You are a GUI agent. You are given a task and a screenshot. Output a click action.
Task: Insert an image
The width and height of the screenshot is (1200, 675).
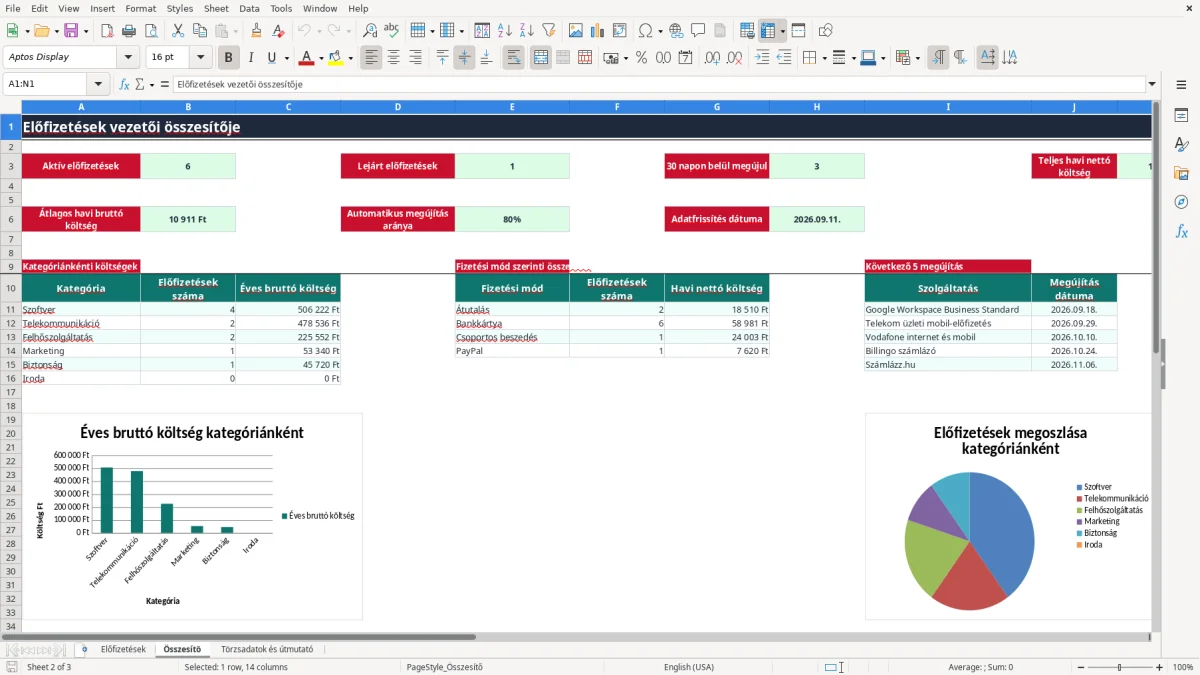click(x=575, y=31)
